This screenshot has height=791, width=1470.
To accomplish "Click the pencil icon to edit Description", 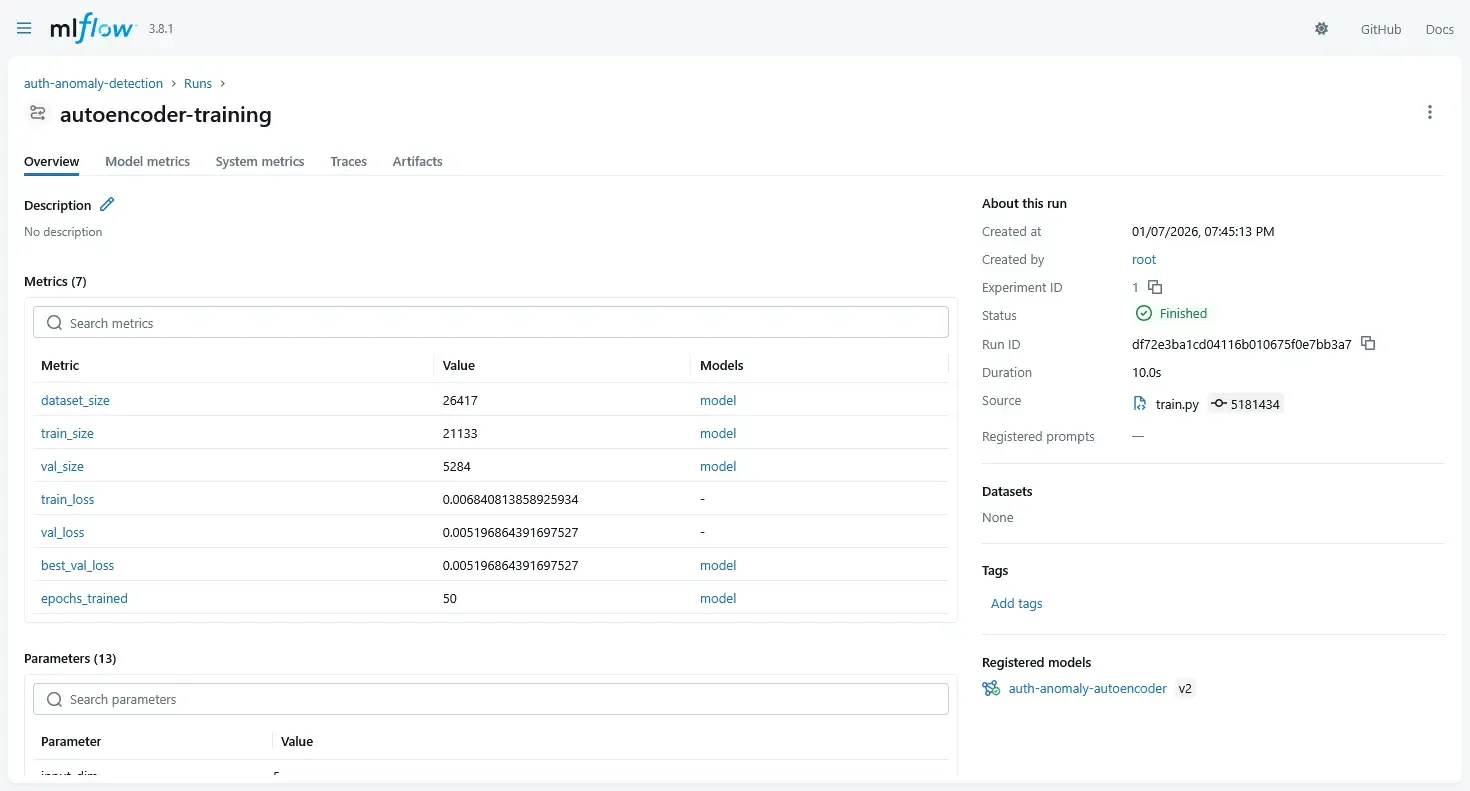I will pyautogui.click(x=107, y=204).
